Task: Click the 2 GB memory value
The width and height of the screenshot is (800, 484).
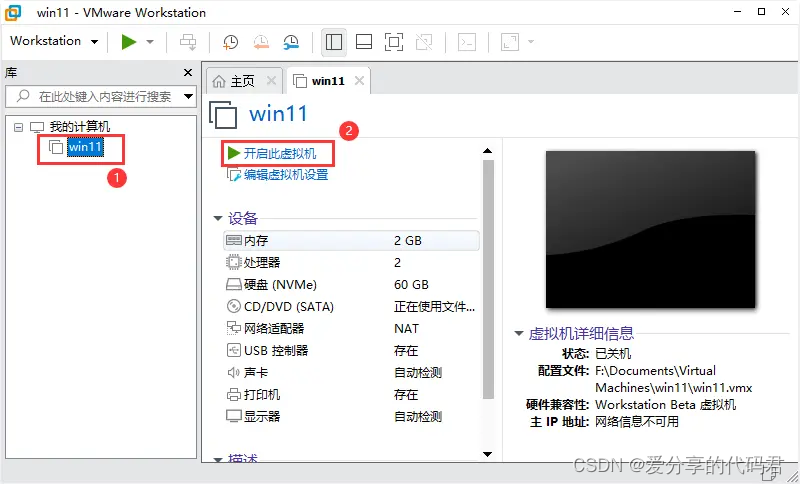Action: [x=408, y=241]
